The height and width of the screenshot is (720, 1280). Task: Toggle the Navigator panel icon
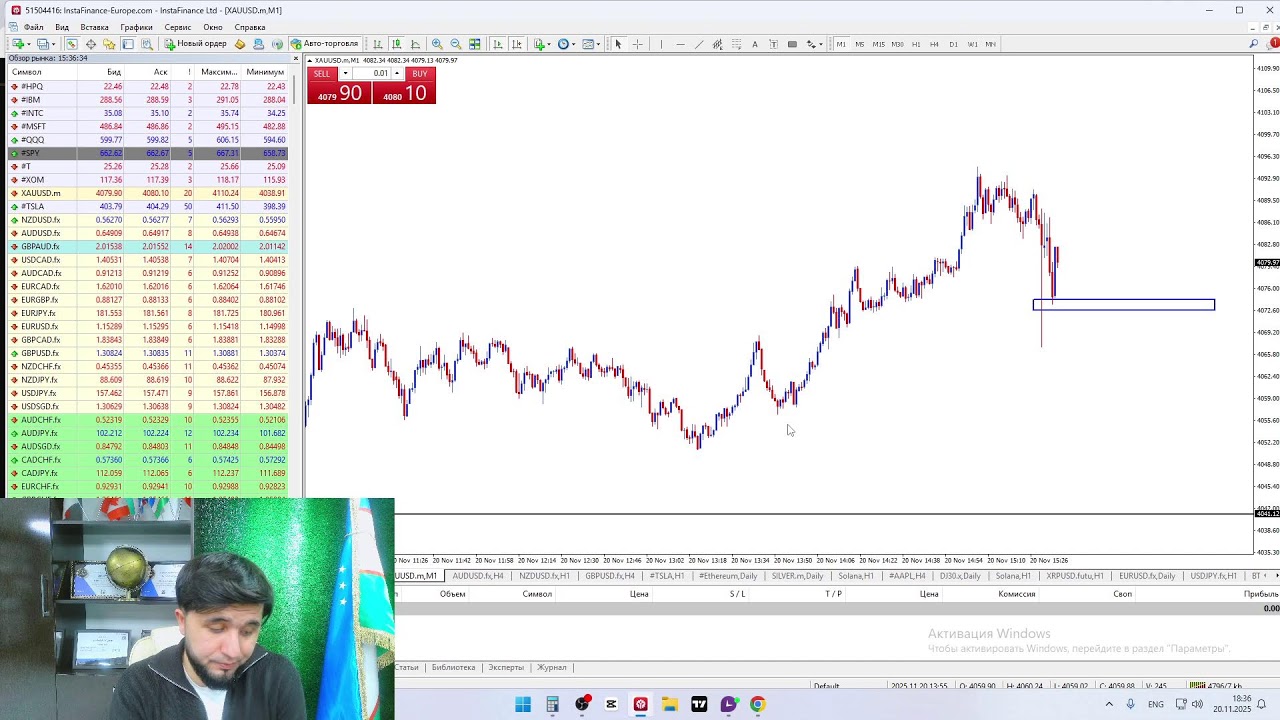(x=109, y=44)
